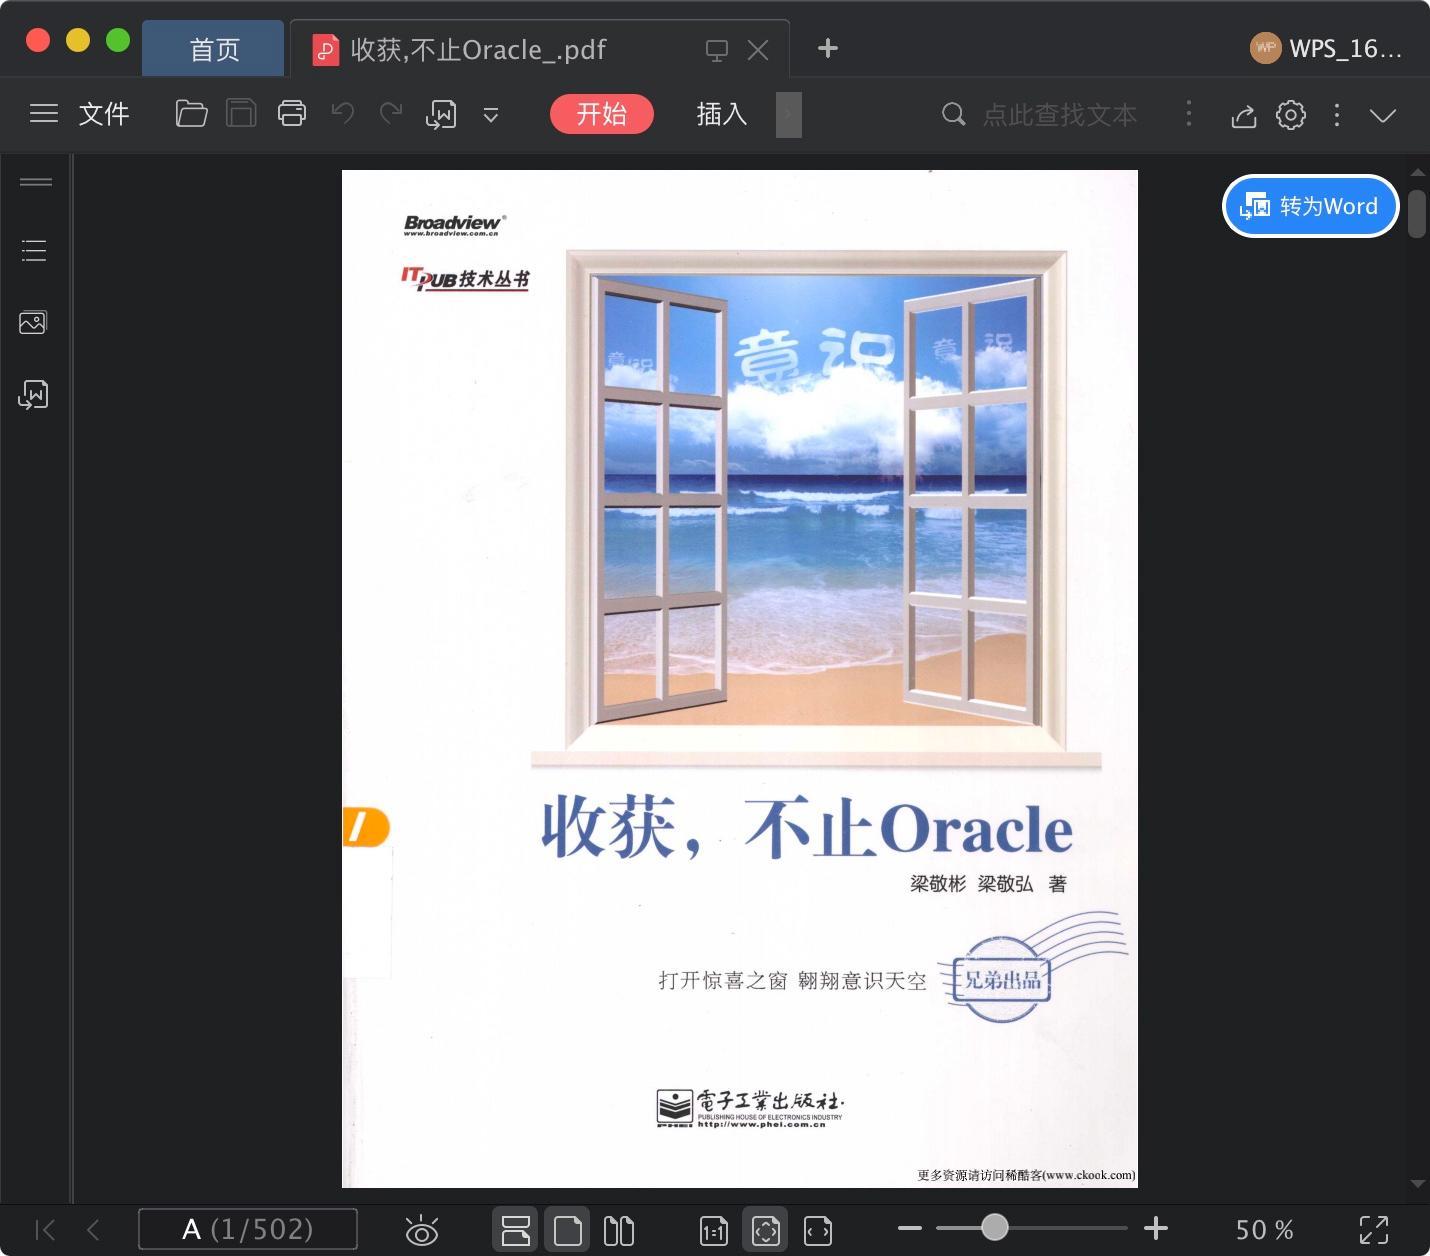Click the zoom slider handle
Screen dimensions: 1430x1256
[x=994, y=1227]
